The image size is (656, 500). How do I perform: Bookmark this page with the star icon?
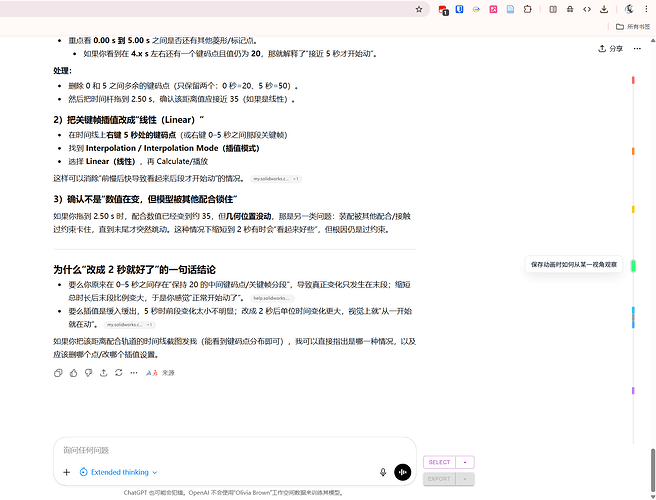pyautogui.click(x=419, y=9)
